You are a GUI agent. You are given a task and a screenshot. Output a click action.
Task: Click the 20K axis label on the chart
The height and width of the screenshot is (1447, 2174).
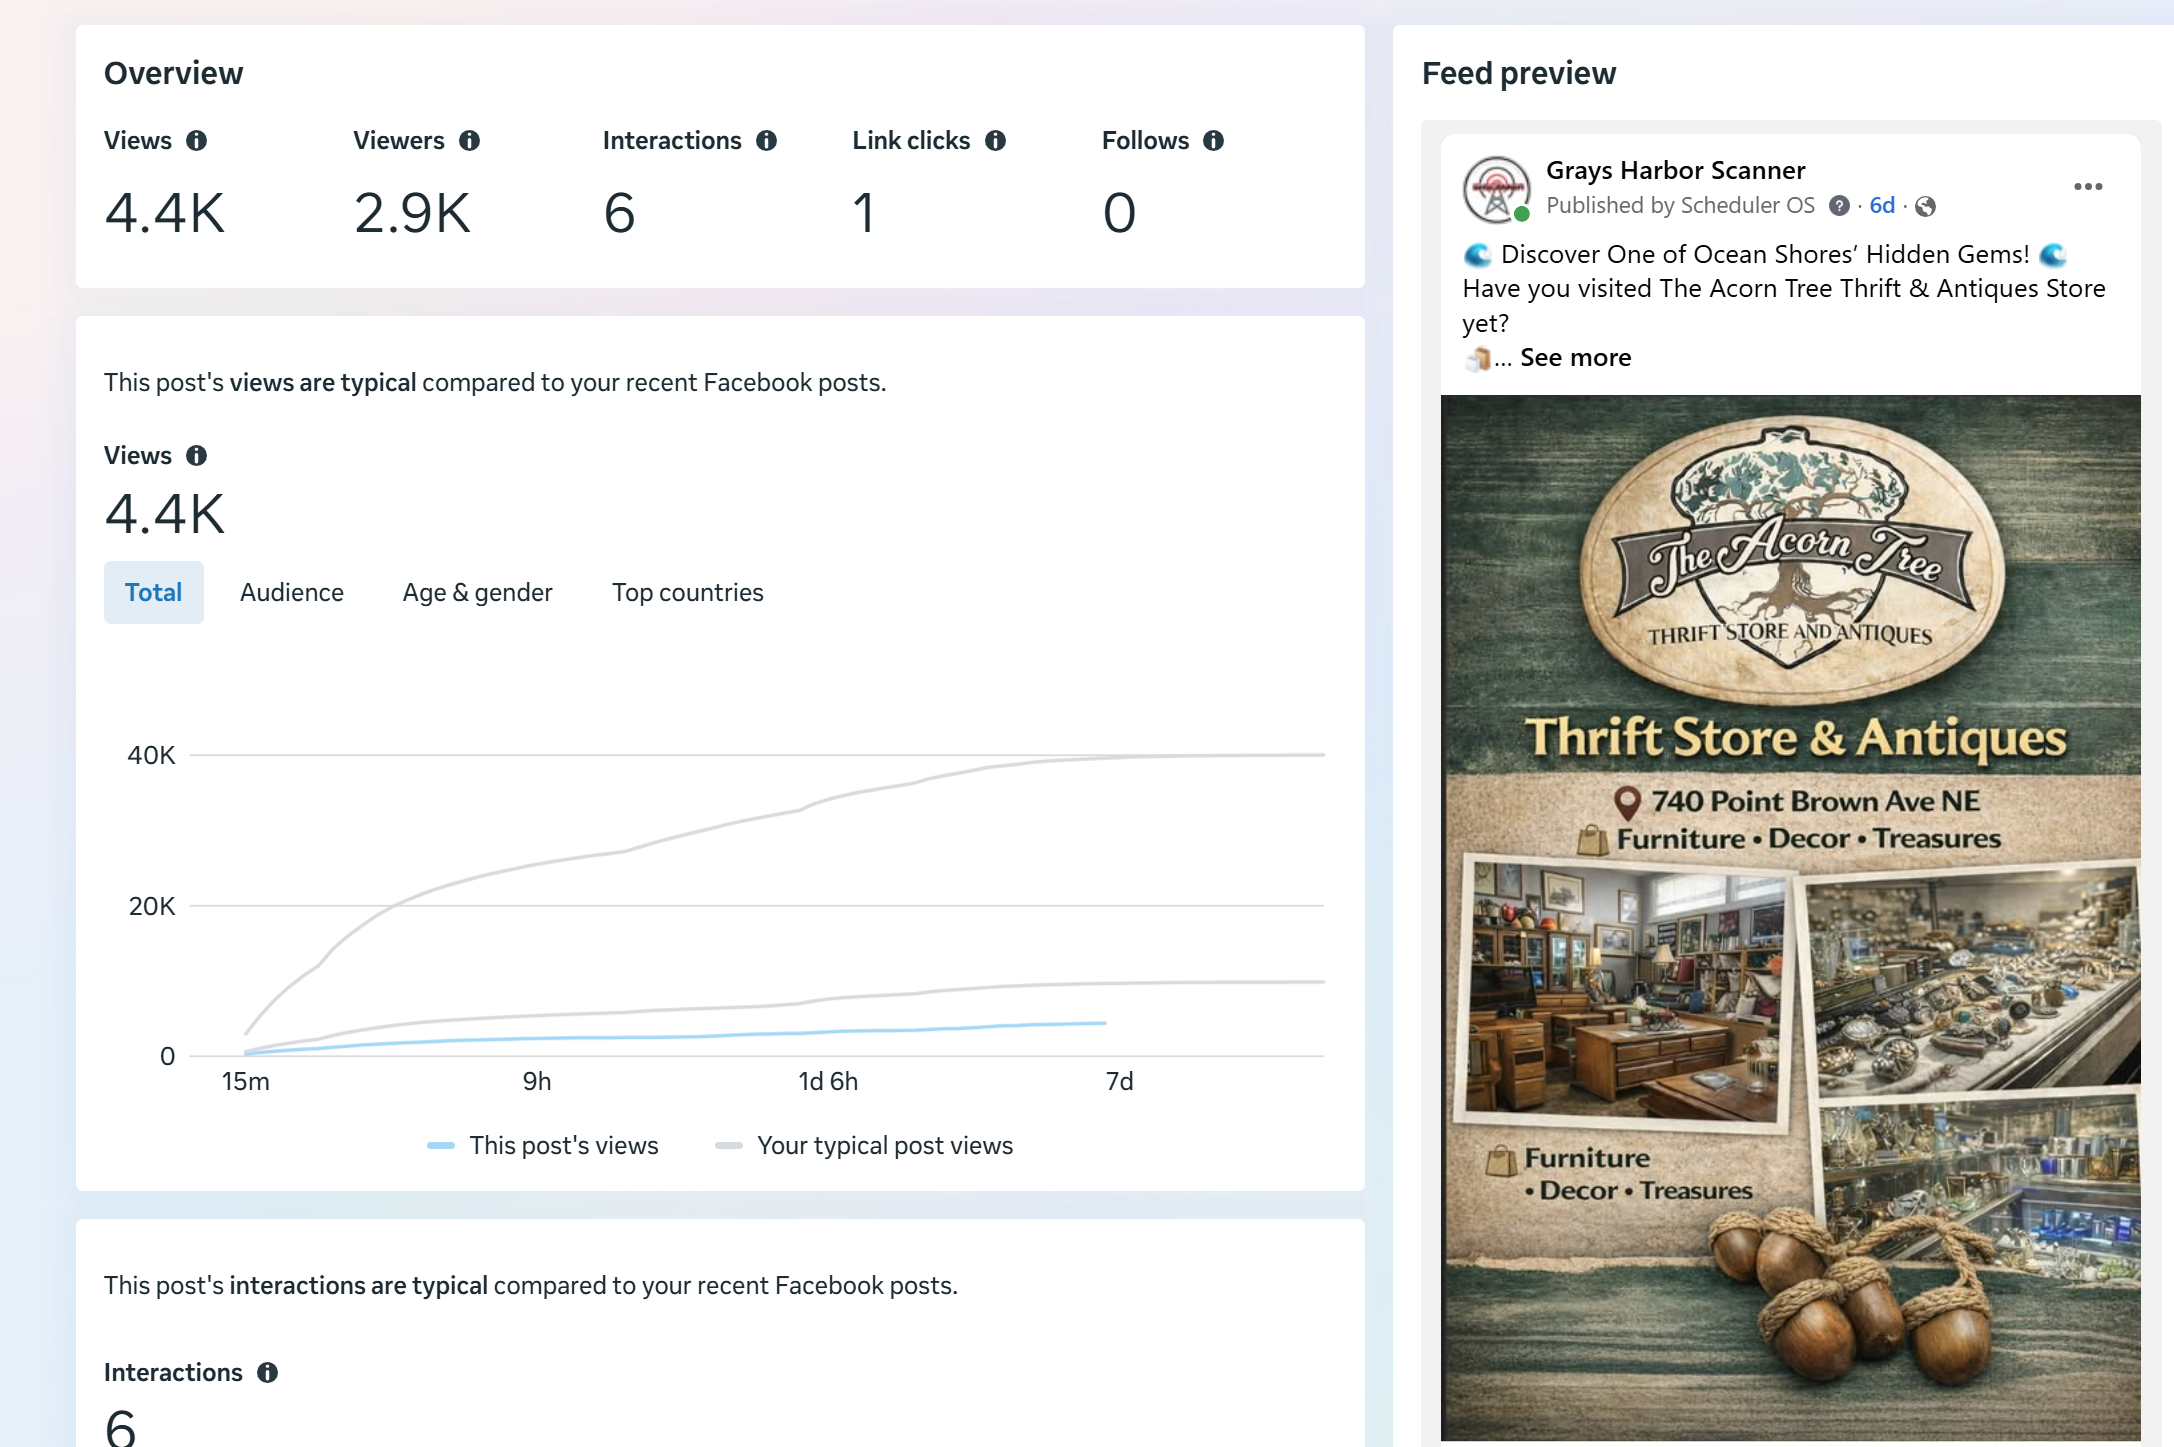point(152,907)
